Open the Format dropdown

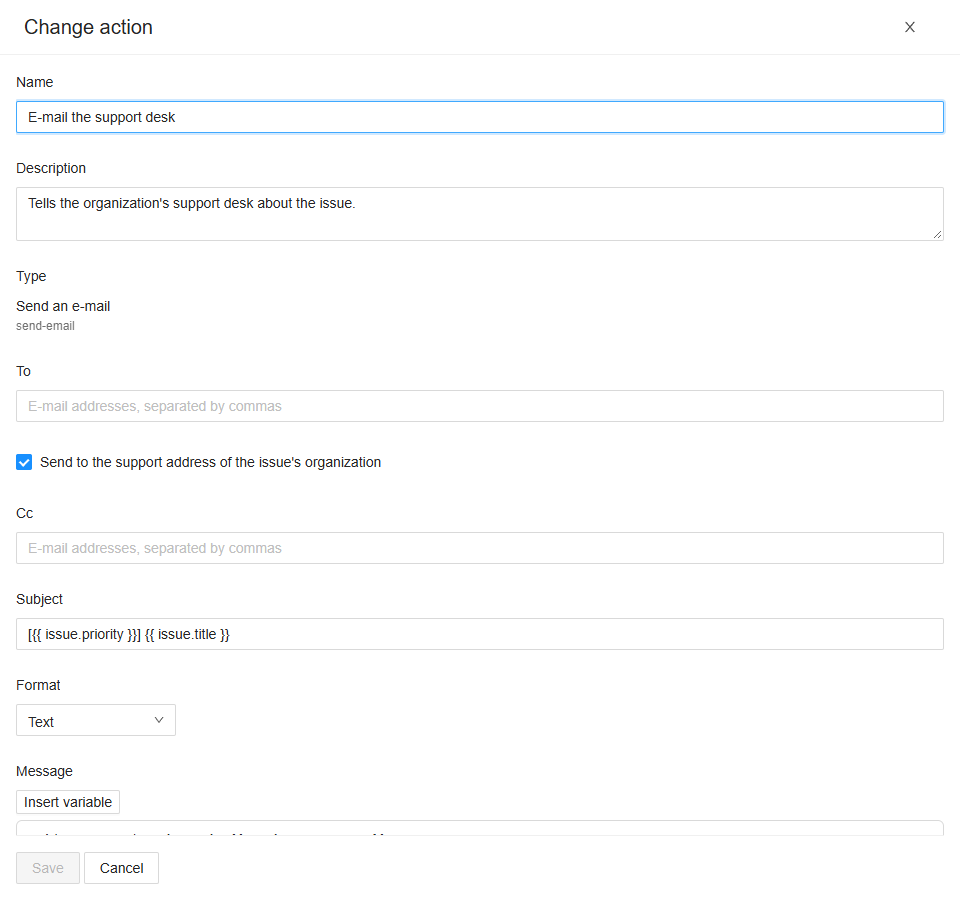coord(96,720)
